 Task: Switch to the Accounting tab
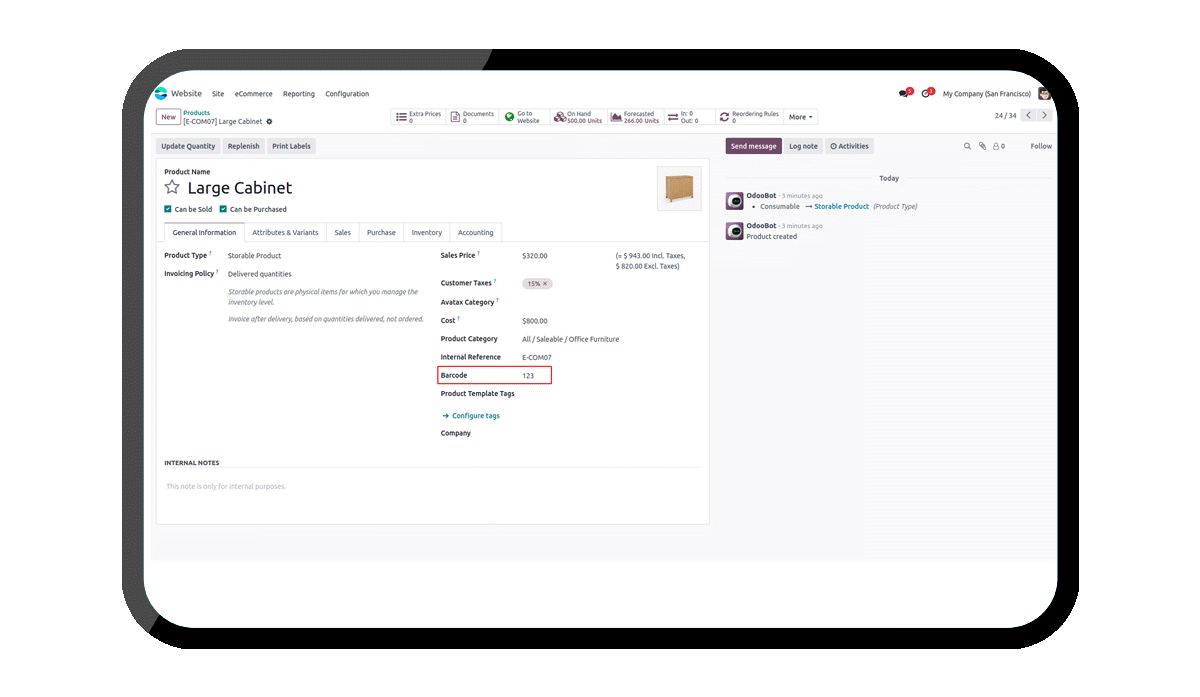point(476,232)
